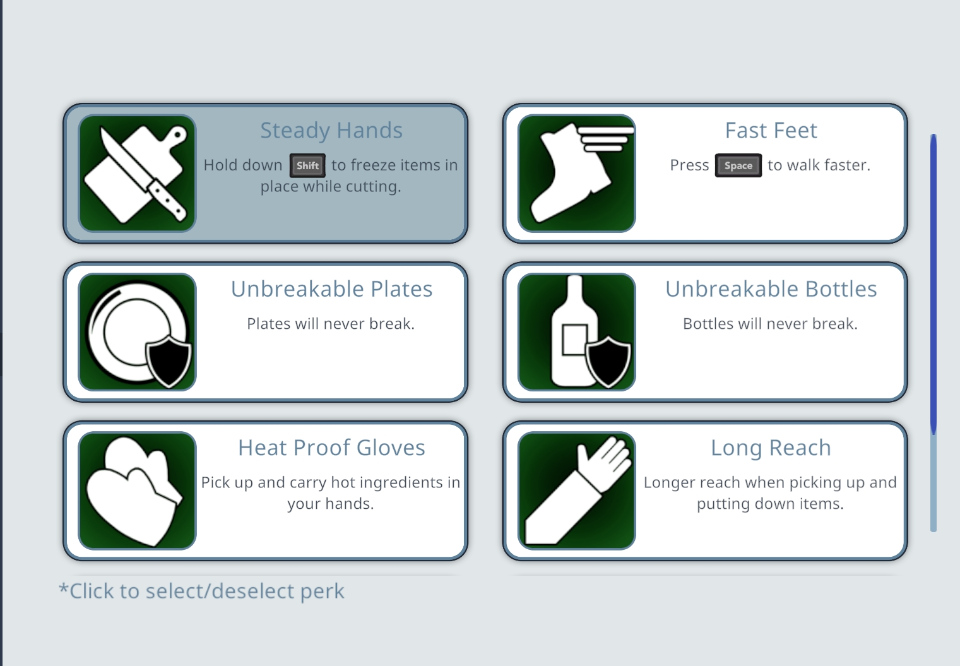Deselect the Steady Hands perk card

(x=266, y=173)
